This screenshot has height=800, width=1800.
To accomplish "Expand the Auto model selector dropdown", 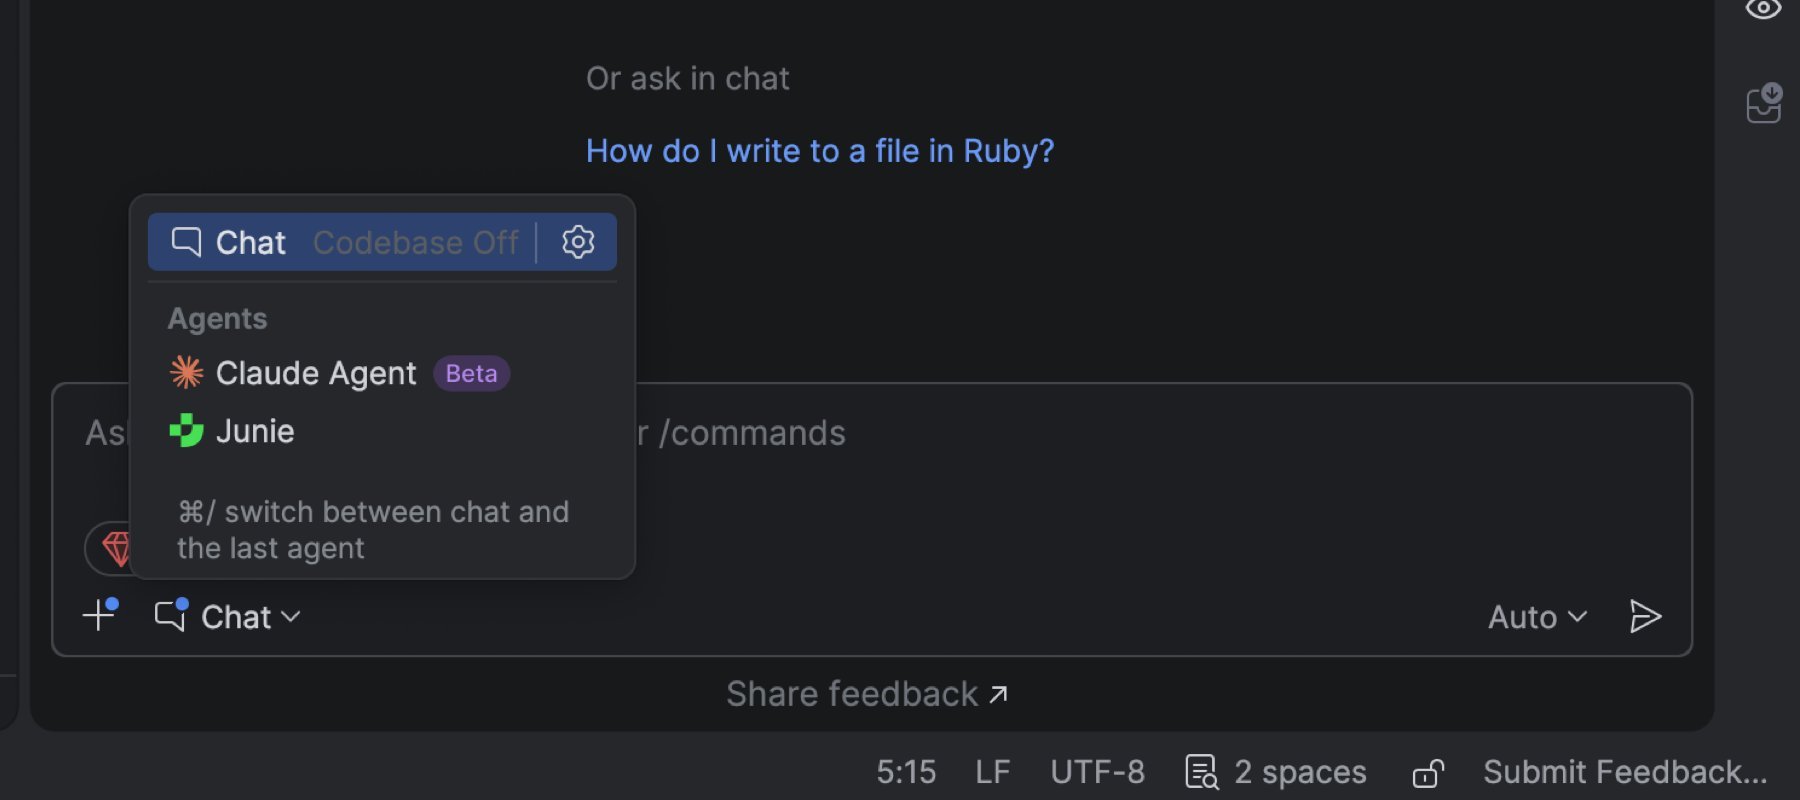I will (1537, 617).
